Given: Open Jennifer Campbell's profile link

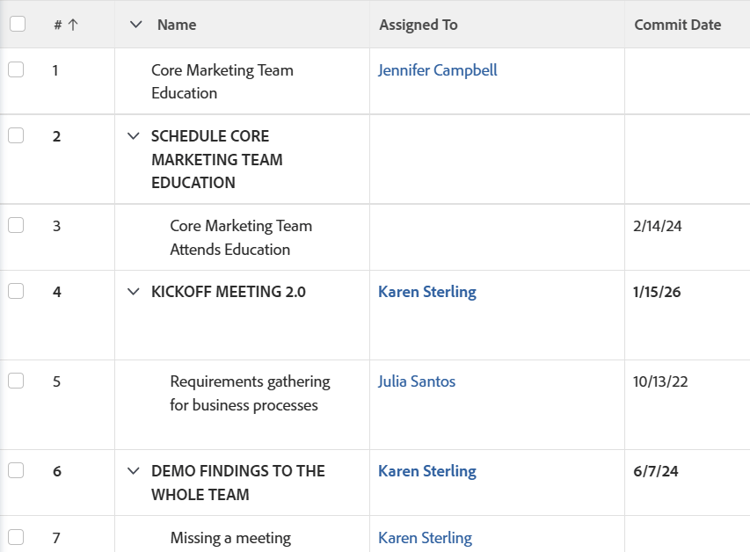Looking at the screenshot, I should (x=437, y=70).
